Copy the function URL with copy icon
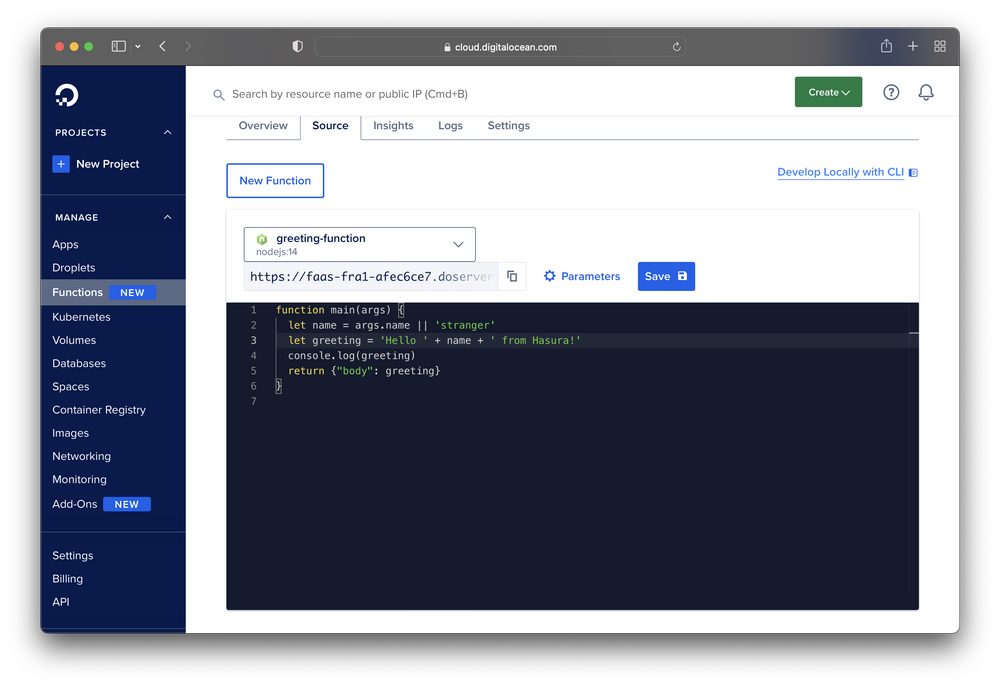The height and width of the screenshot is (687, 1000). [x=511, y=276]
